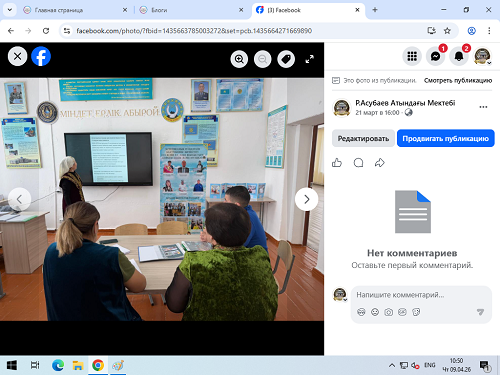Viewport: 500px width, 375px height.
Task: Like the photo with thumbs-up icon
Action: click(337, 163)
